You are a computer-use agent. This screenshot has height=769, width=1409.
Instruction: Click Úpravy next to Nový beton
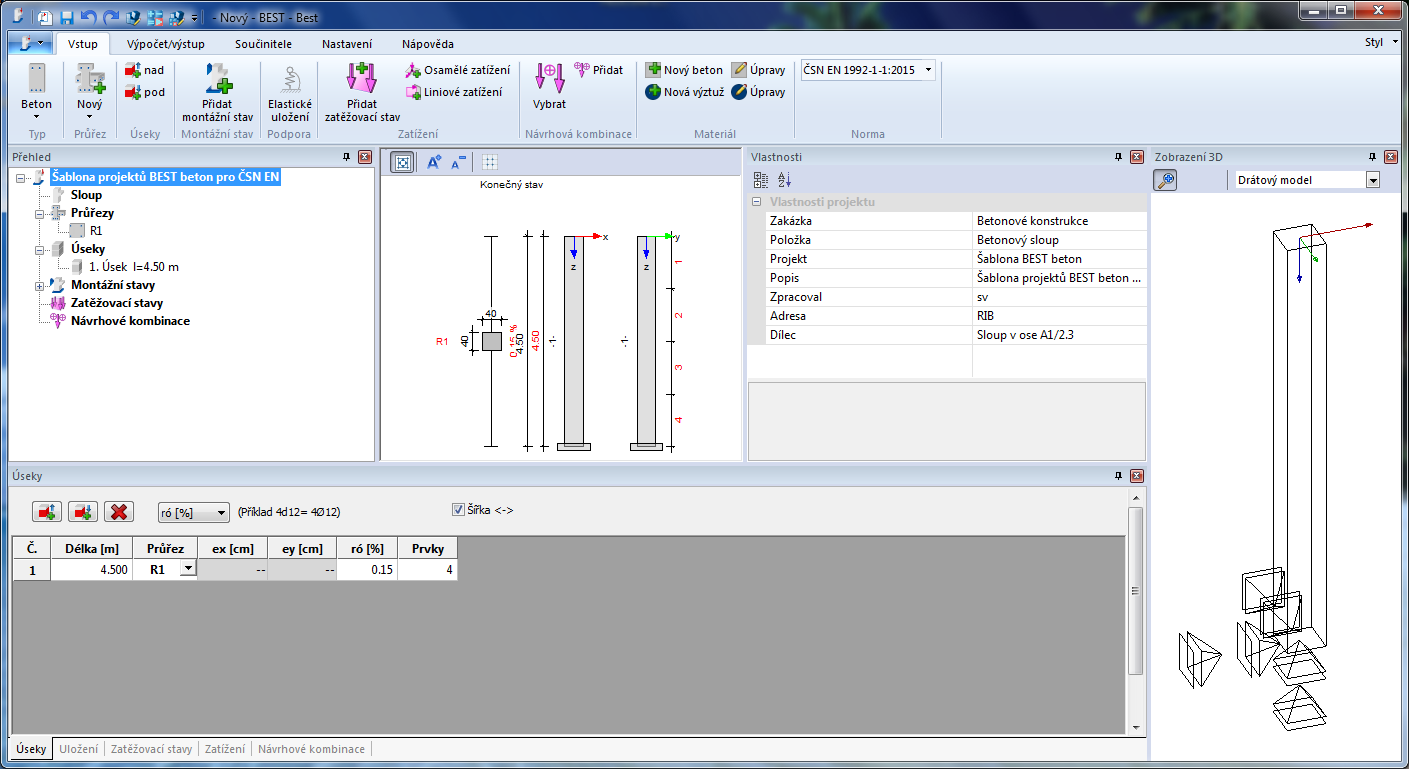pyautogui.click(x=758, y=70)
